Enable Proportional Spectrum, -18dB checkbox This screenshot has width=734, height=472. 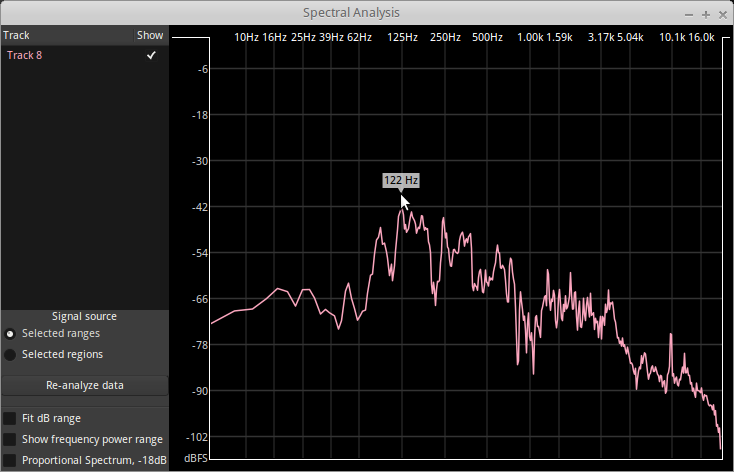(10, 460)
